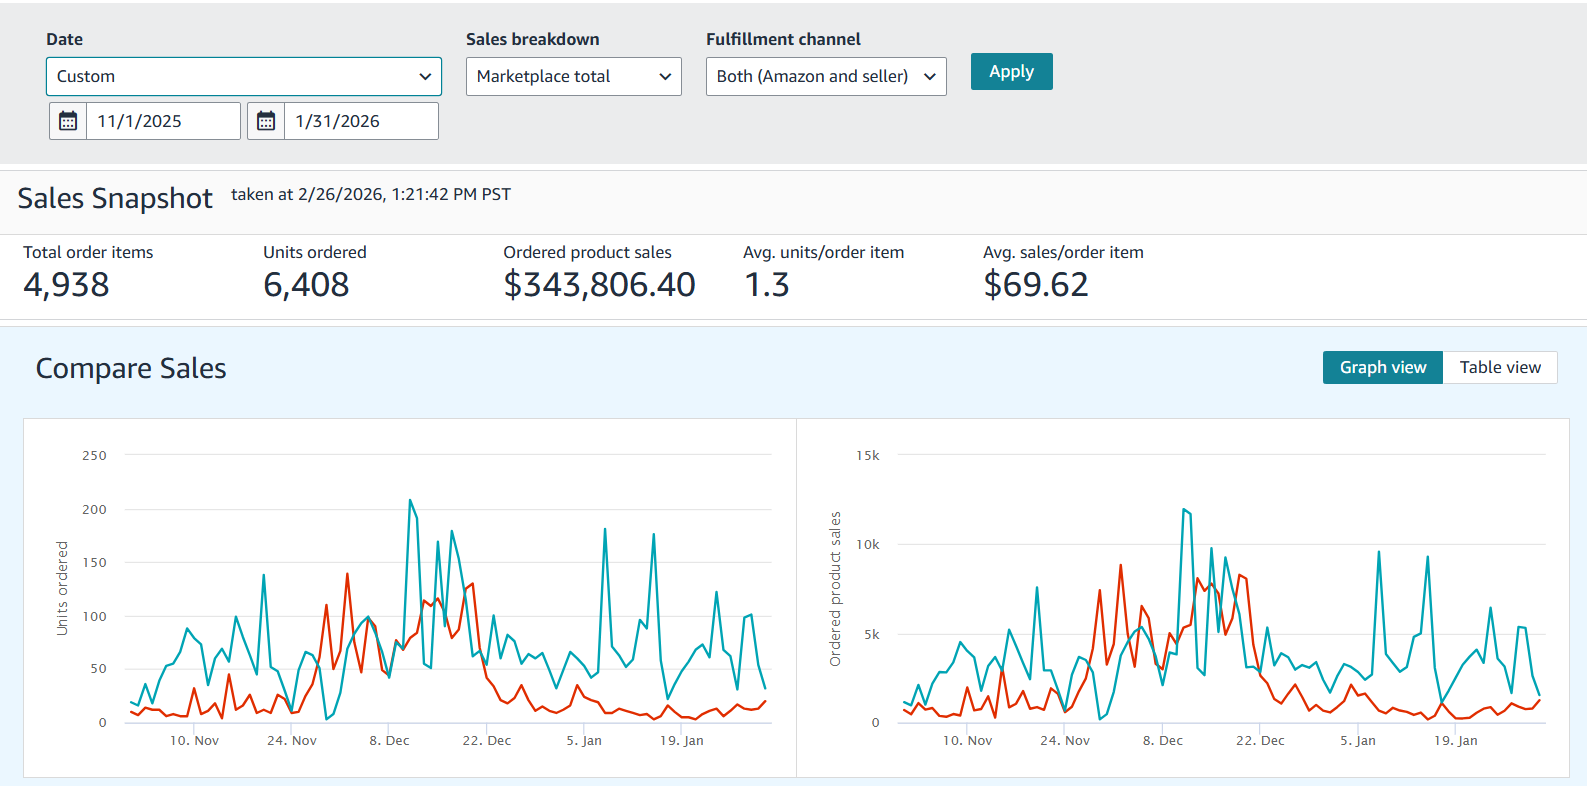Focus the end date field showing 1/31/2026
This screenshot has width=1587, height=786.
[x=360, y=121]
